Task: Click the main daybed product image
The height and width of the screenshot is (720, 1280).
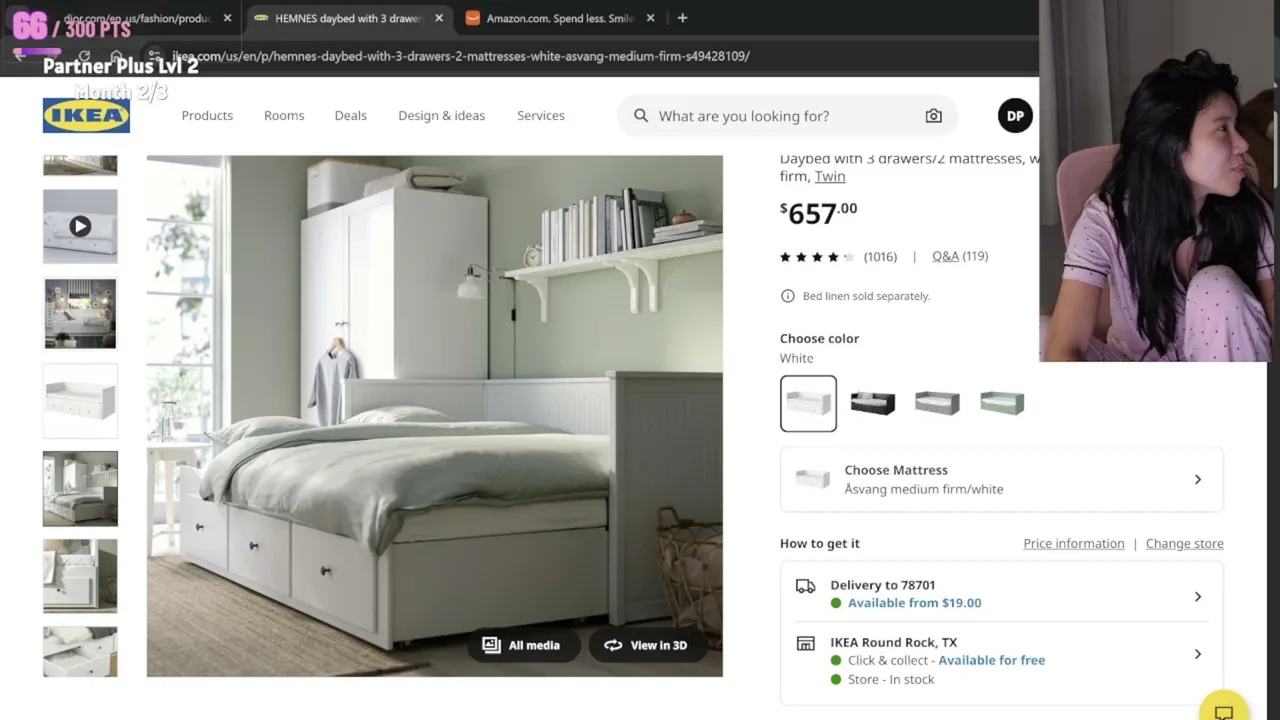Action: [434, 416]
